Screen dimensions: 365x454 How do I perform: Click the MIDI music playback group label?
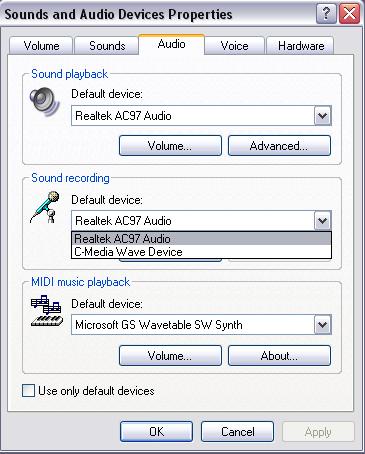tap(80, 282)
